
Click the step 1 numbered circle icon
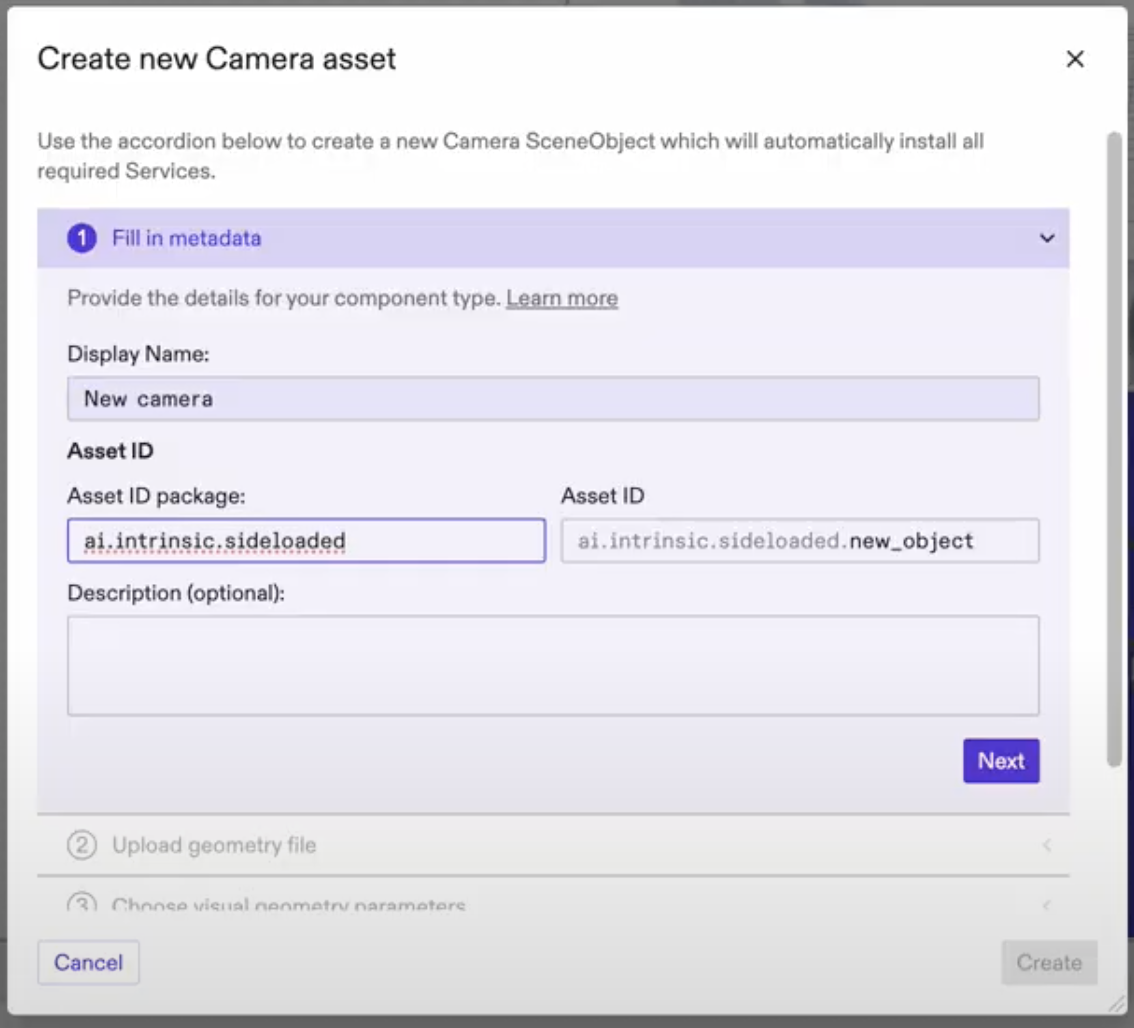(84, 238)
